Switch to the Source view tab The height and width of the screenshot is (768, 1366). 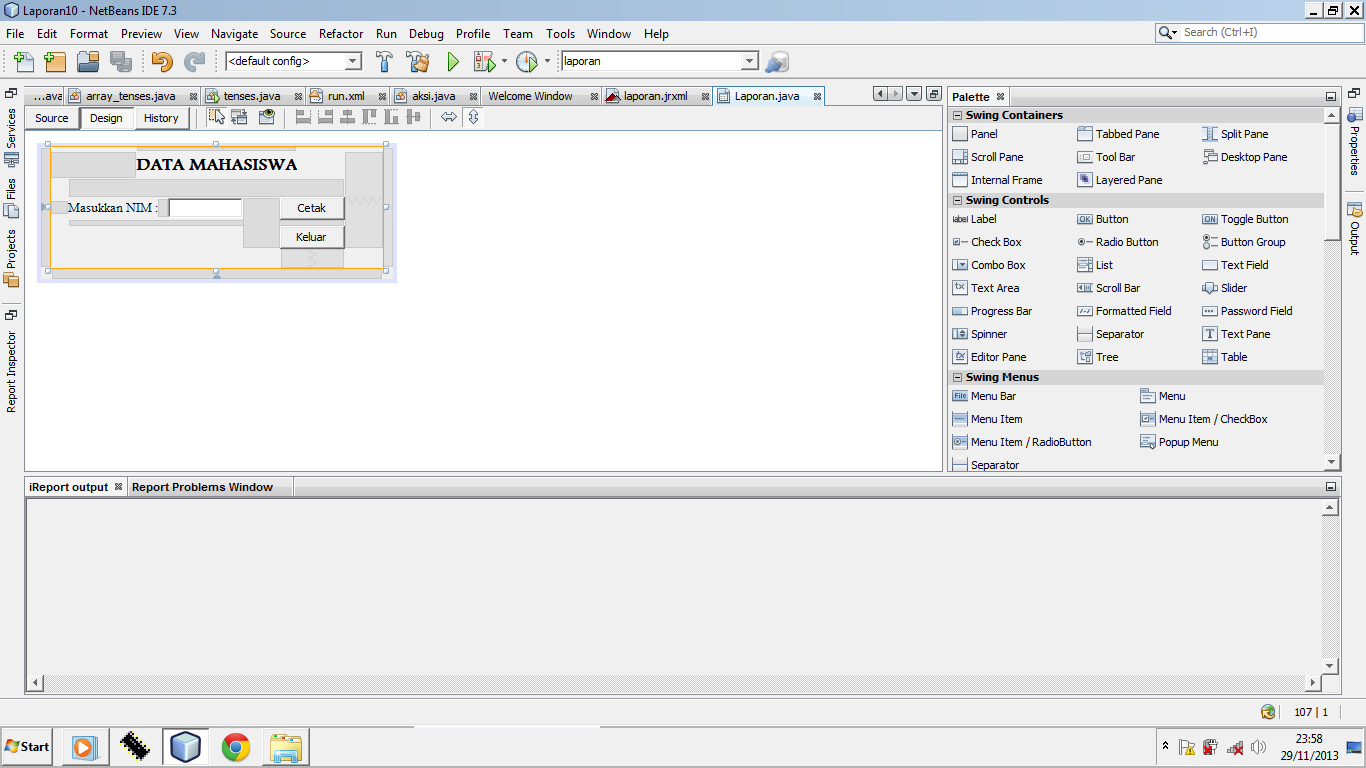(51, 117)
